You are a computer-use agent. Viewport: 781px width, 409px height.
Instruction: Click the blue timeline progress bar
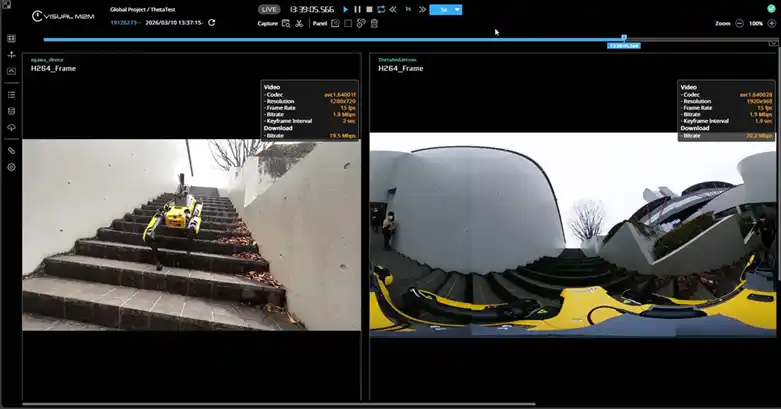(333, 39)
